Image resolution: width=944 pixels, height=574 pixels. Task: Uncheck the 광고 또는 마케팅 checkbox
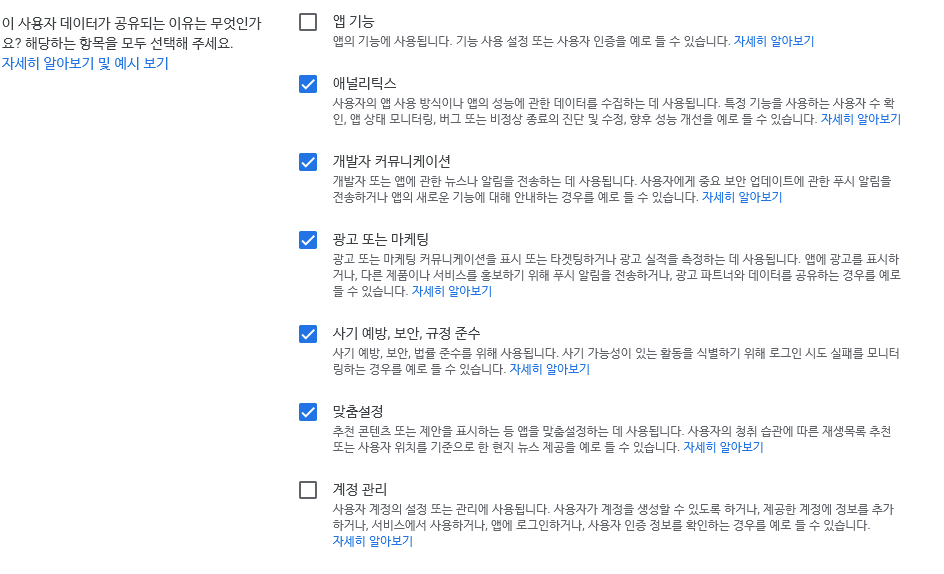(x=308, y=240)
